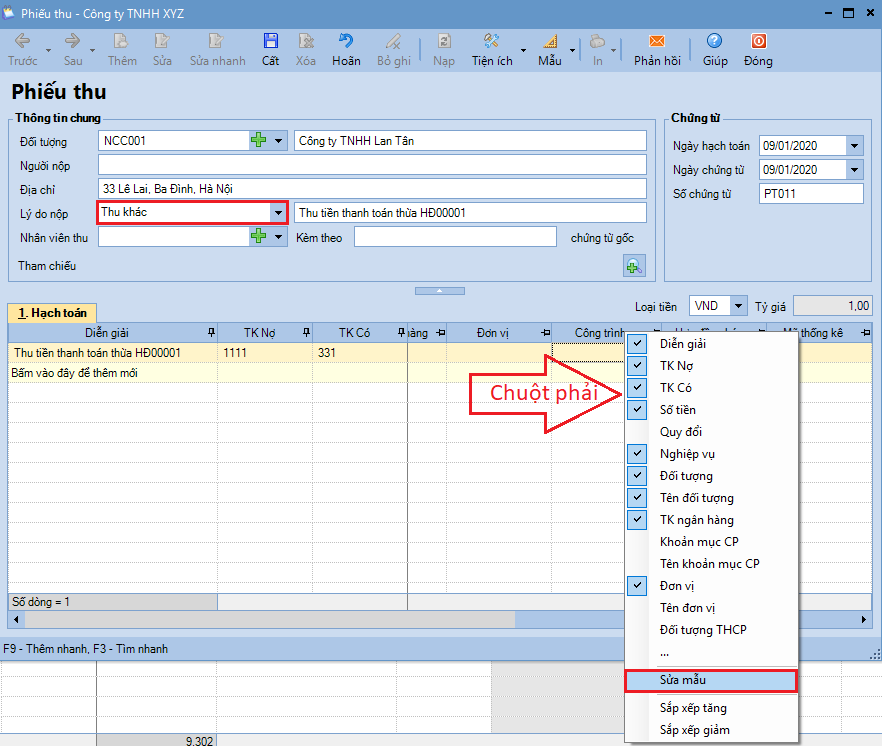This screenshot has height=746, width=882.
Task: Open the Ngày hạch toán date dropdown
Action: tap(853, 146)
